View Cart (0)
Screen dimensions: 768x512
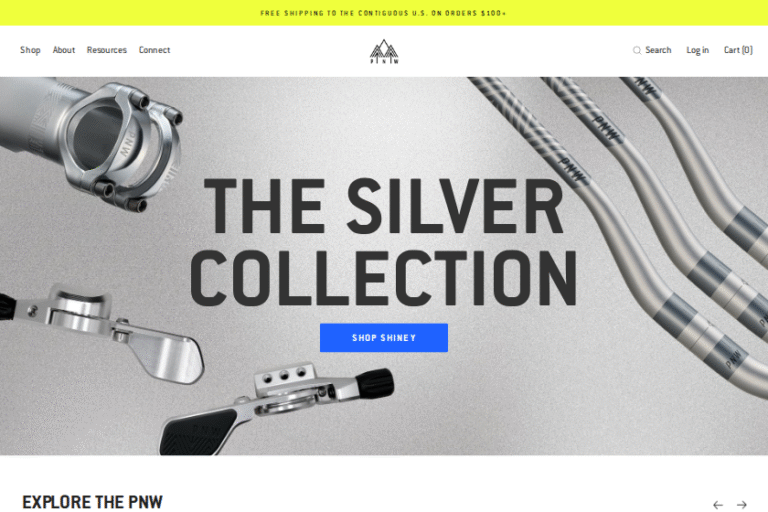(x=738, y=50)
